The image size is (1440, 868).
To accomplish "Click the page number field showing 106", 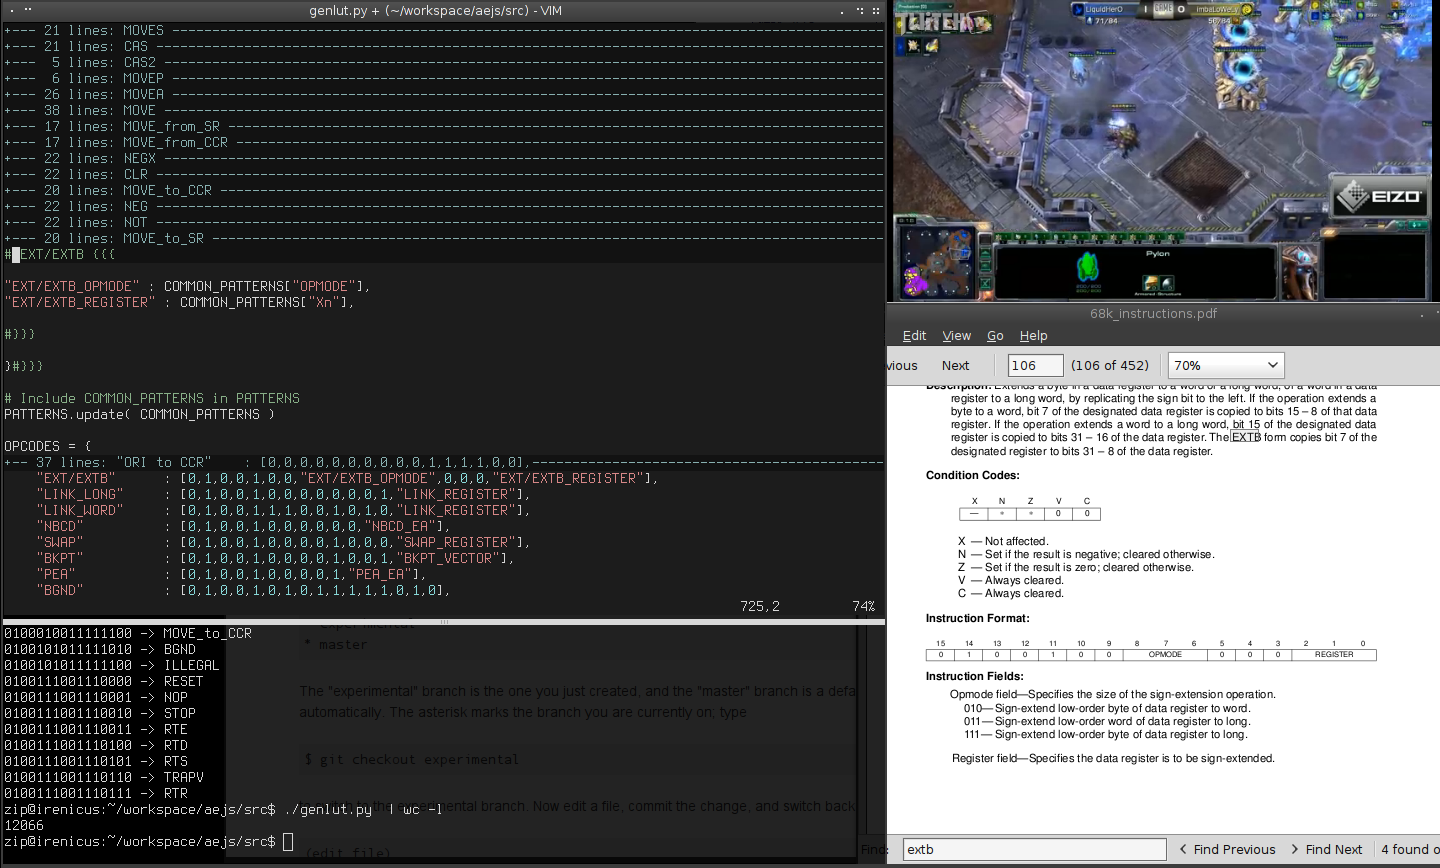I will (x=1035, y=365).
